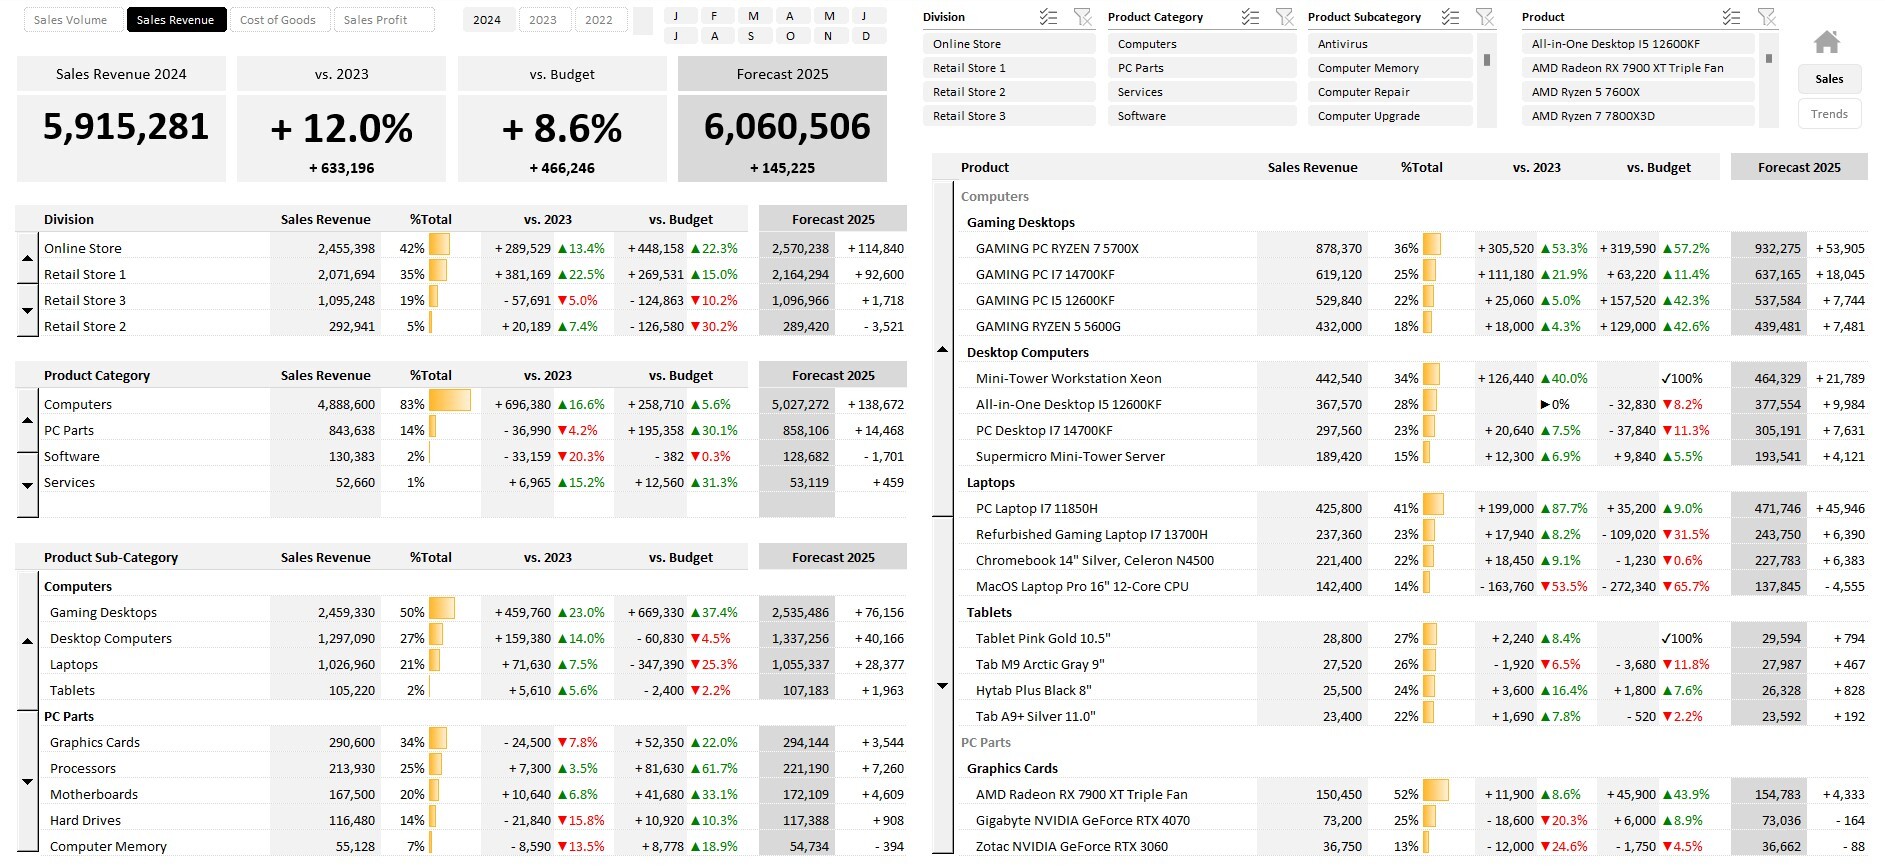Filter by AMD Radeon RX 7900 XT slicer item

pyautogui.click(x=1638, y=68)
